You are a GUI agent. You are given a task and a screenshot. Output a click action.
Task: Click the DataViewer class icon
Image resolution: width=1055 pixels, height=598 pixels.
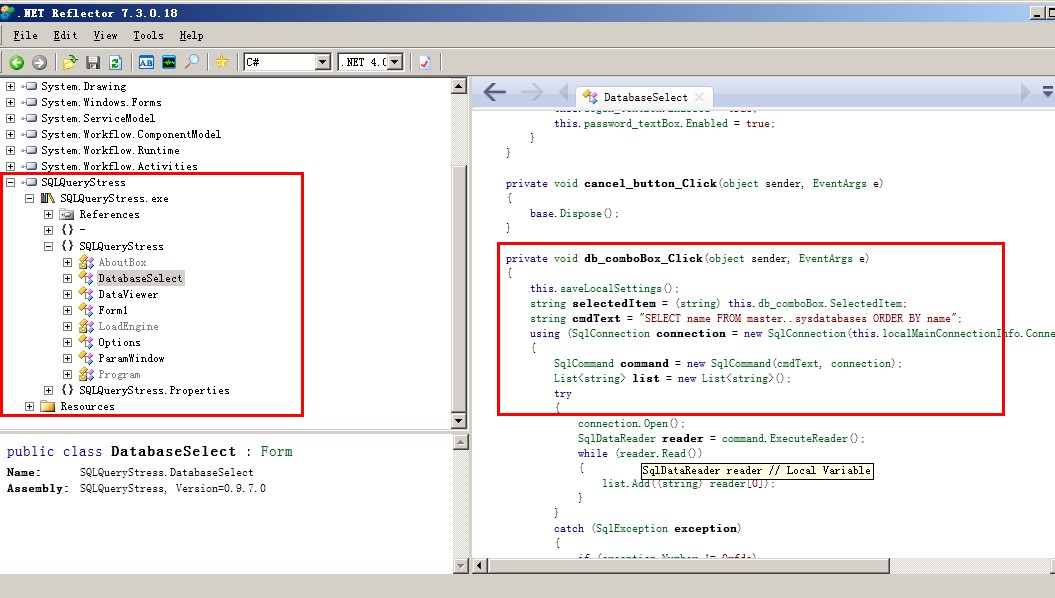pos(86,294)
